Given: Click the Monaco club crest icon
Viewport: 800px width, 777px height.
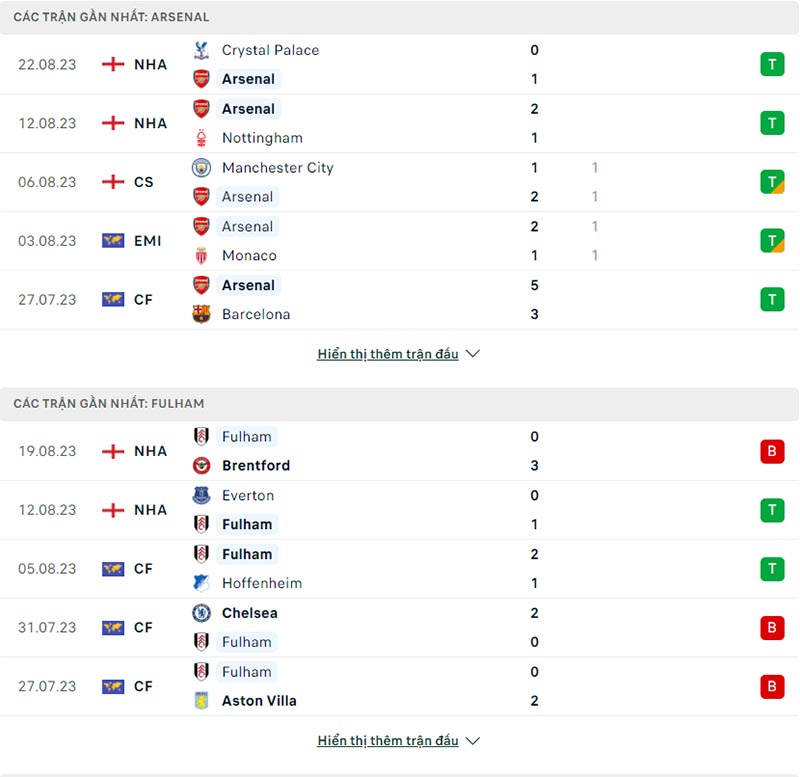Looking at the screenshot, I should [202, 256].
